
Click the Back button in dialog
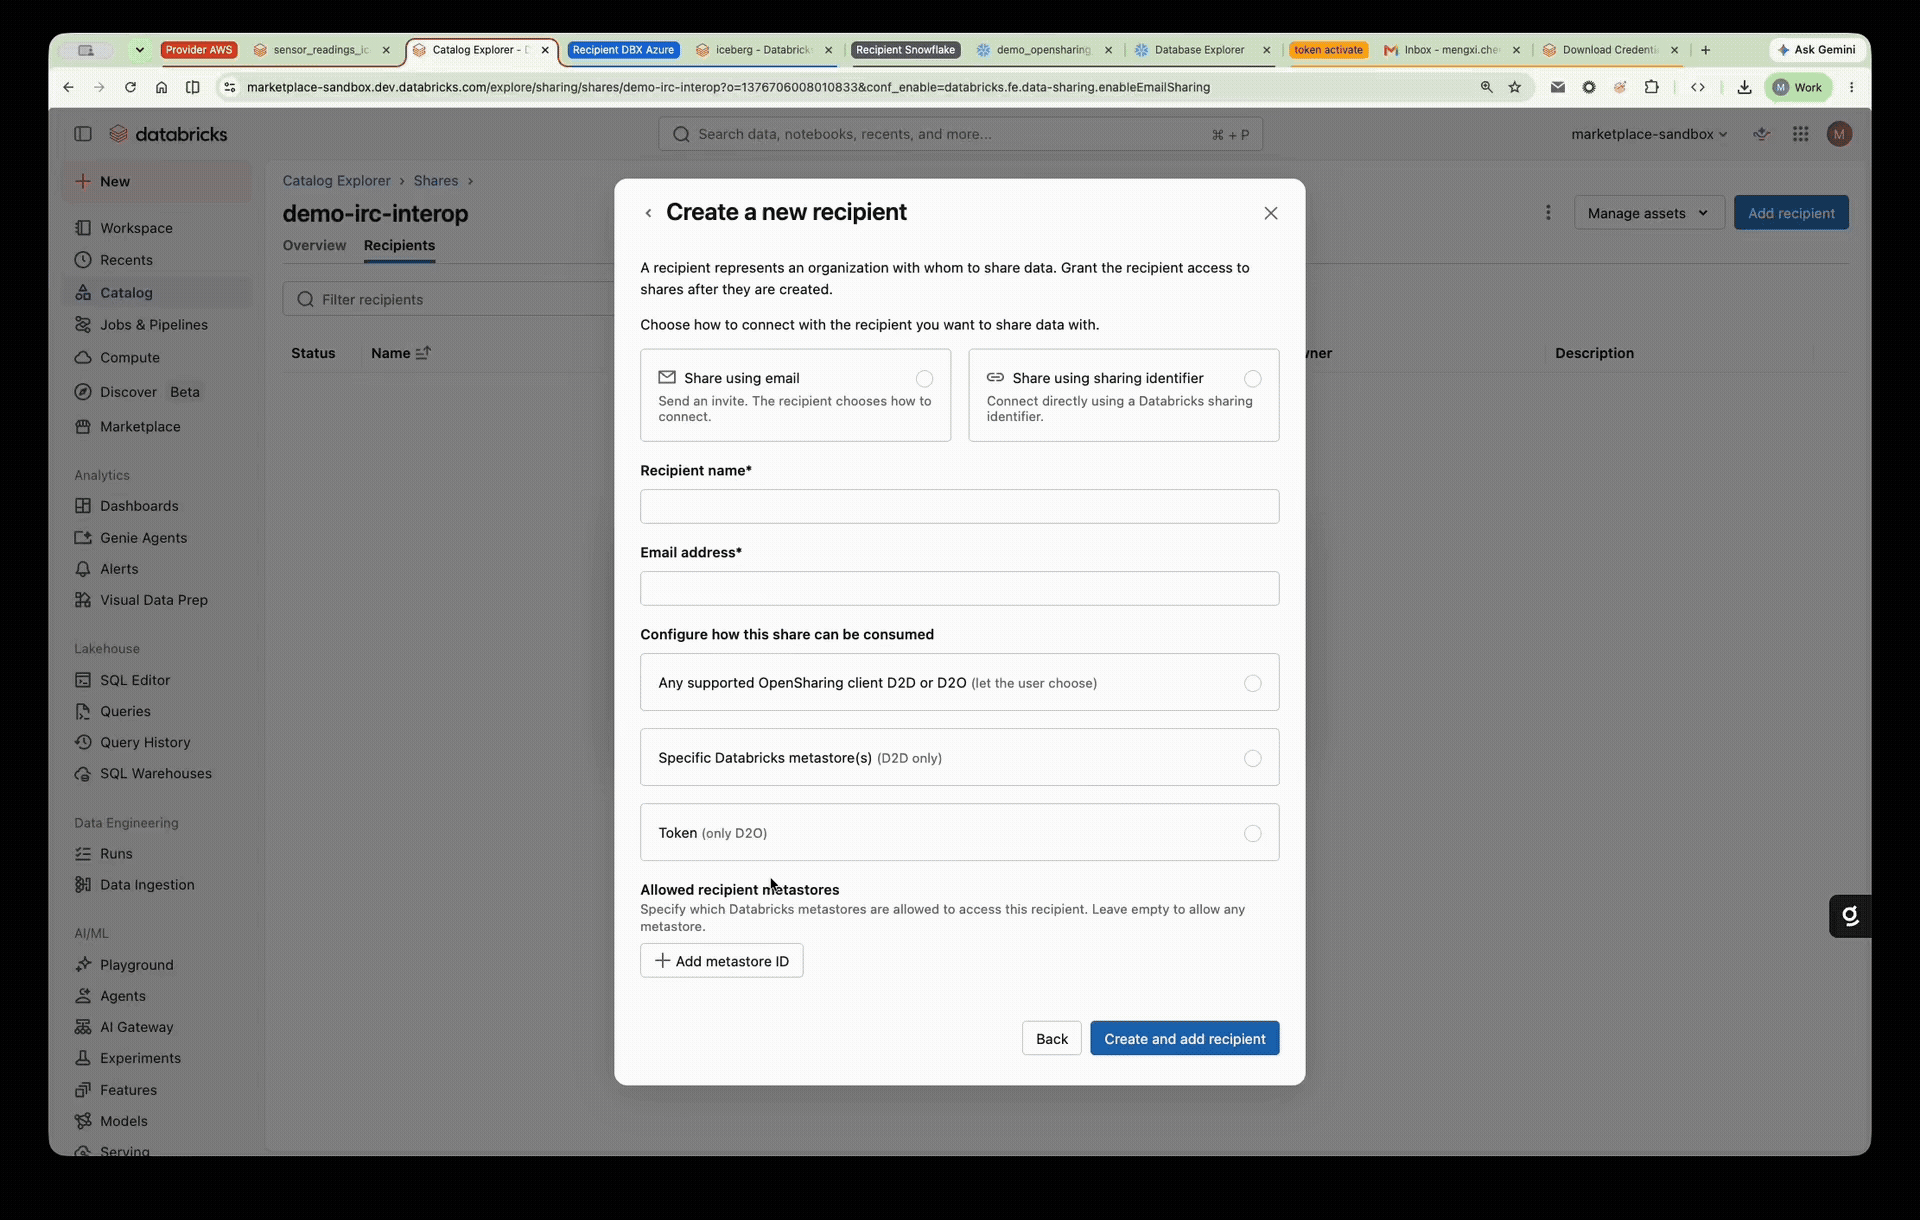(1051, 1039)
